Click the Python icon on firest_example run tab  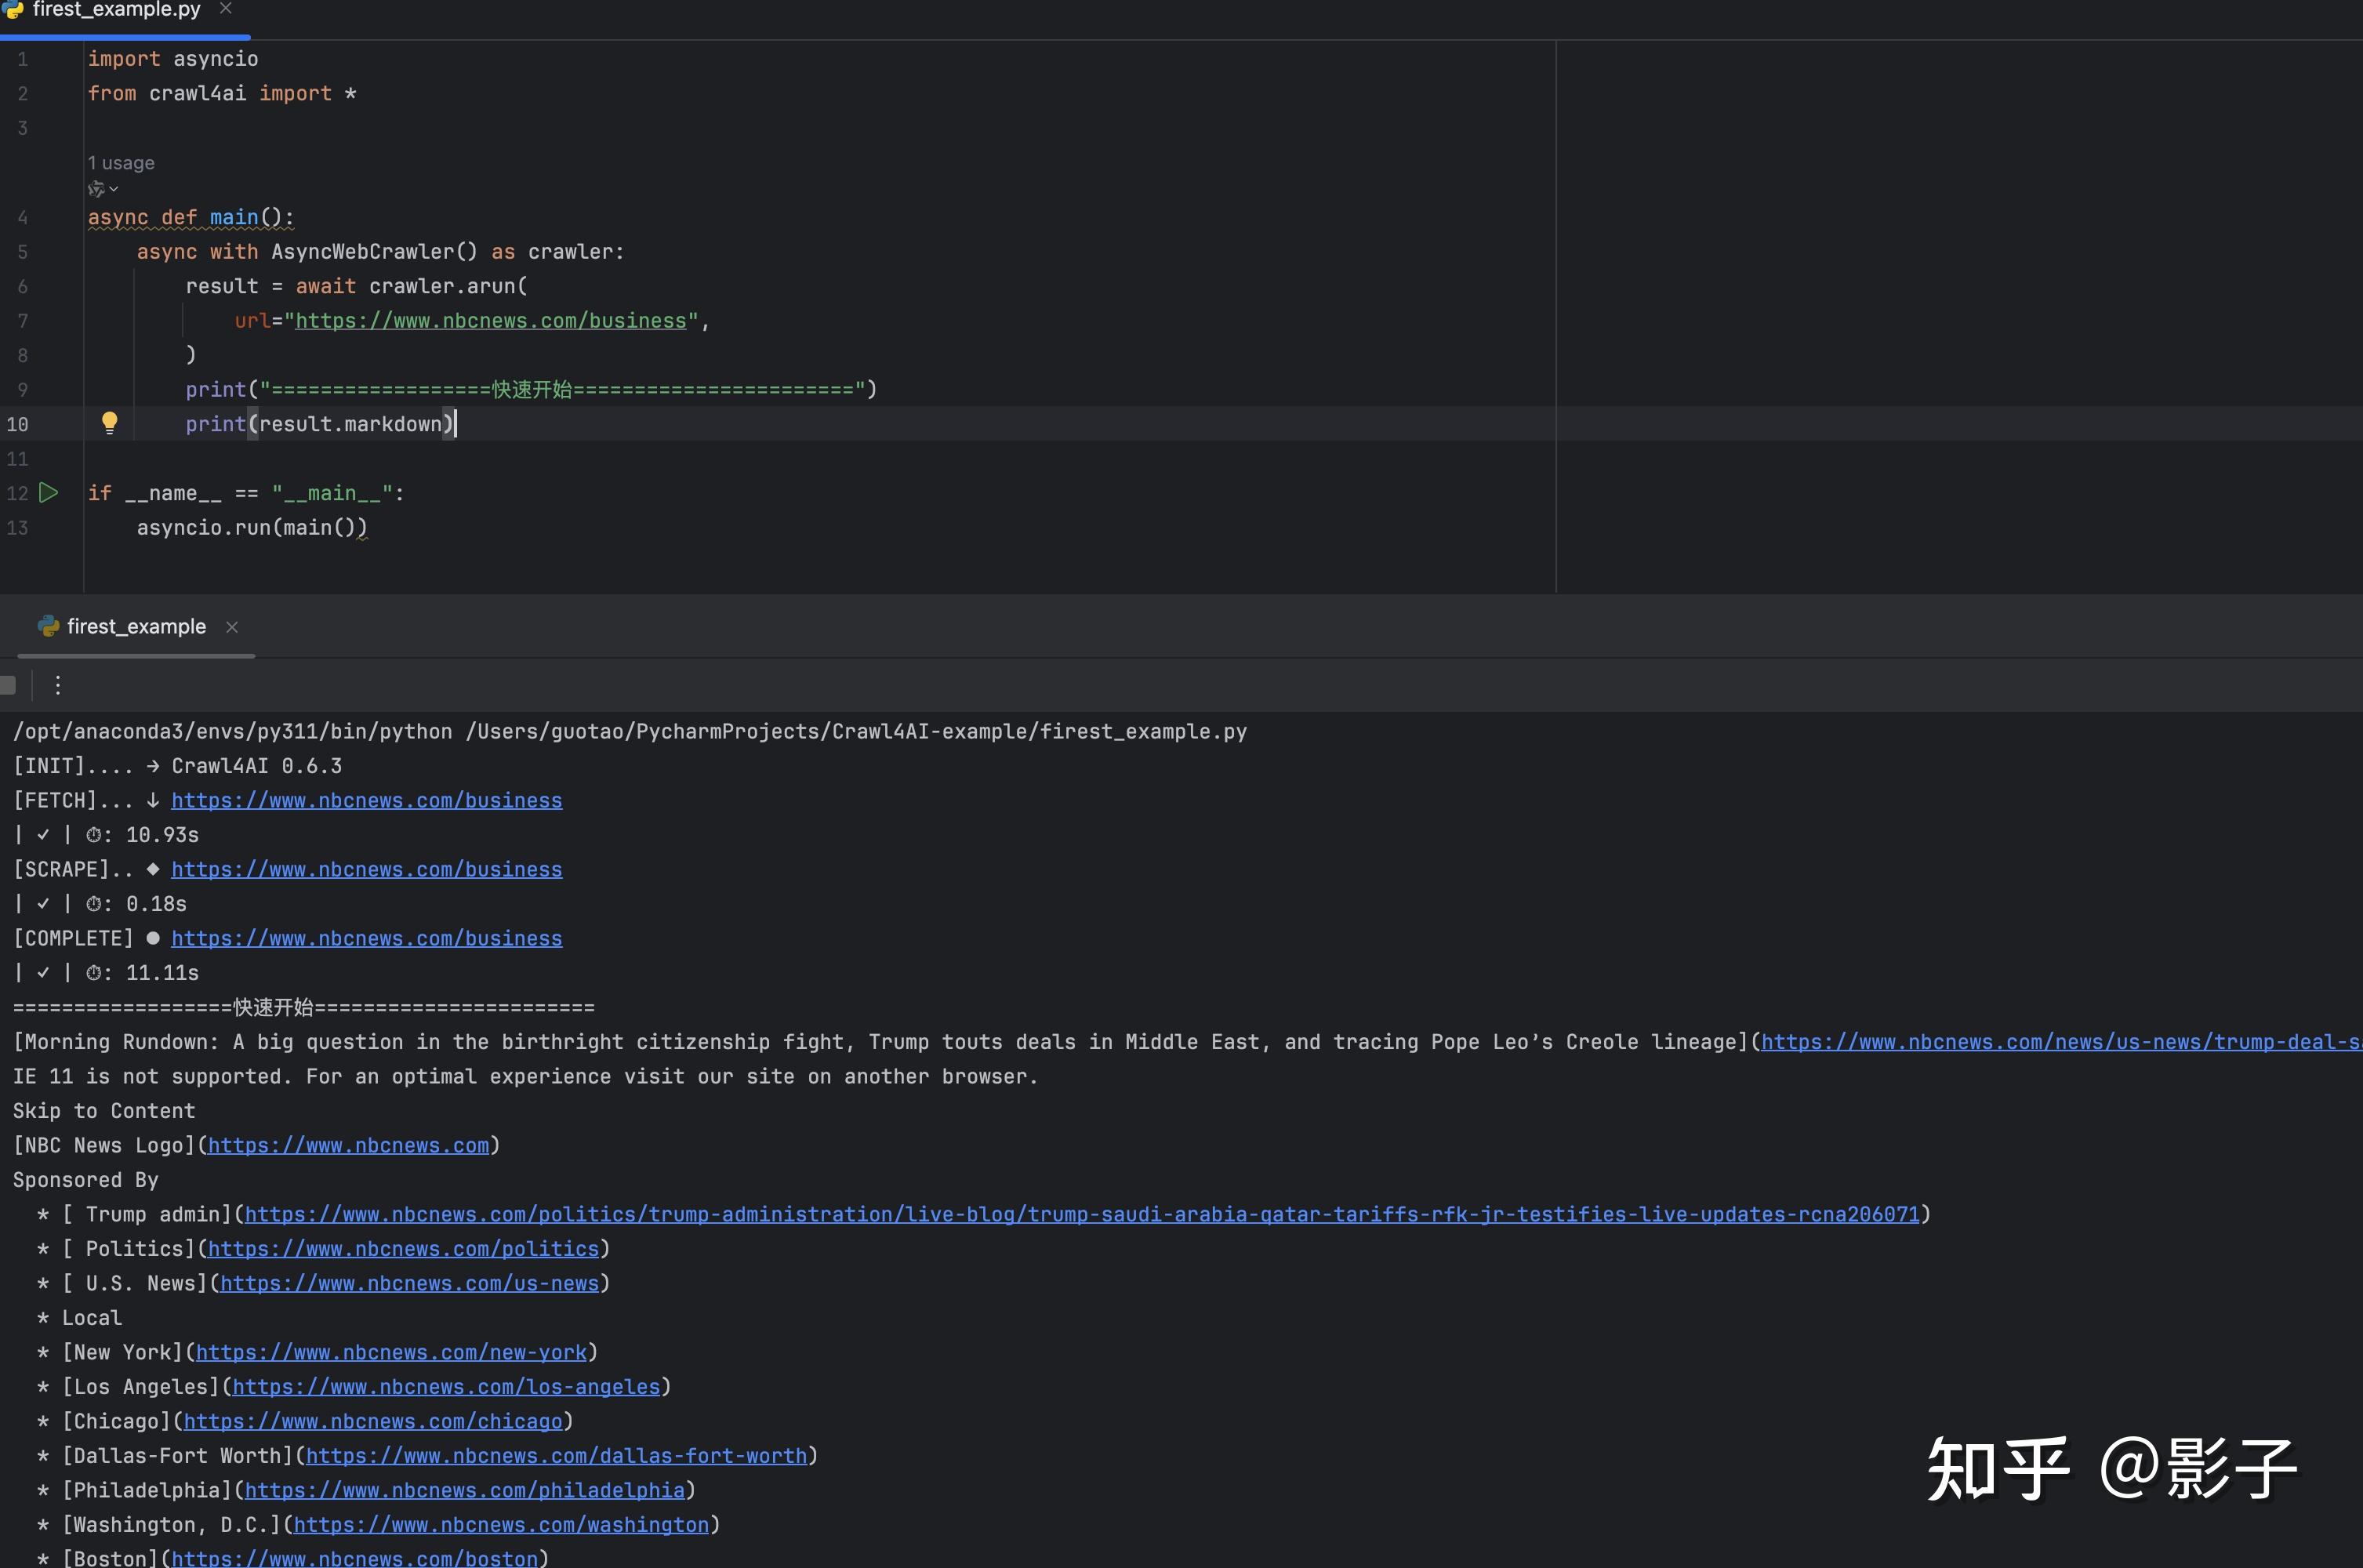48,626
